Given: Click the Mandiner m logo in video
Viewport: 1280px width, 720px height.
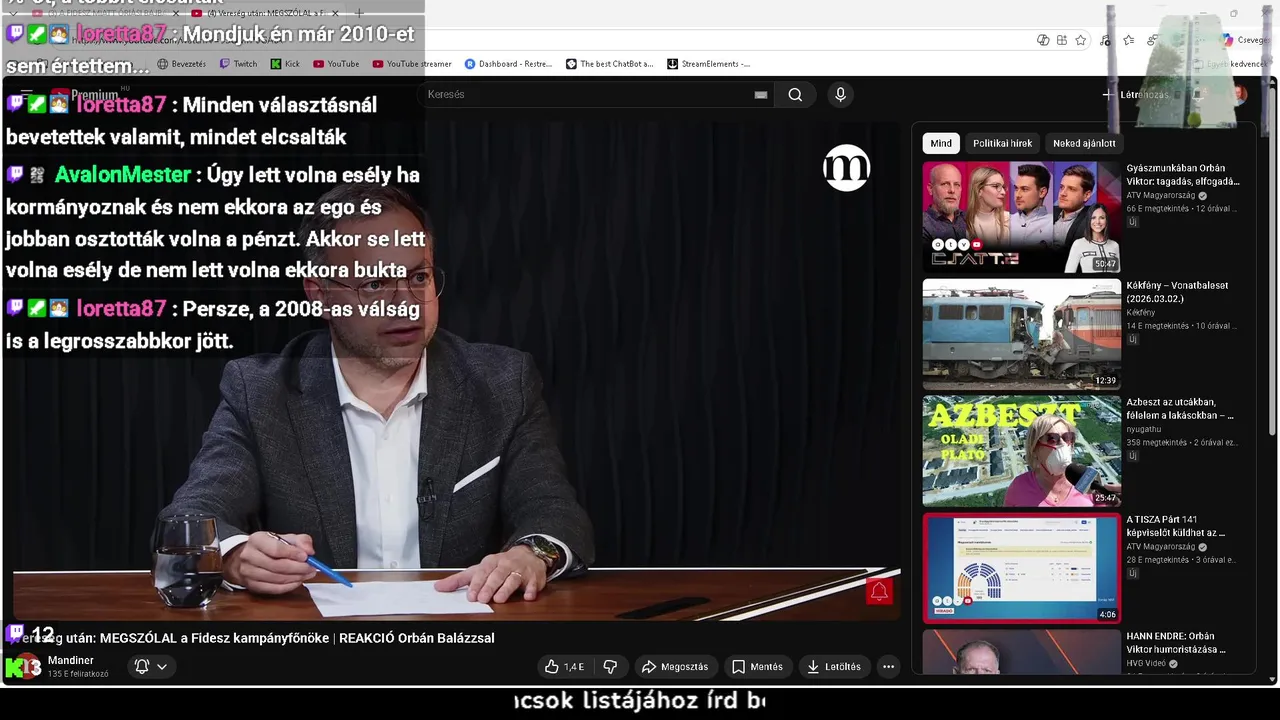Looking at the screenshot, I should click(x=847, y=168).
